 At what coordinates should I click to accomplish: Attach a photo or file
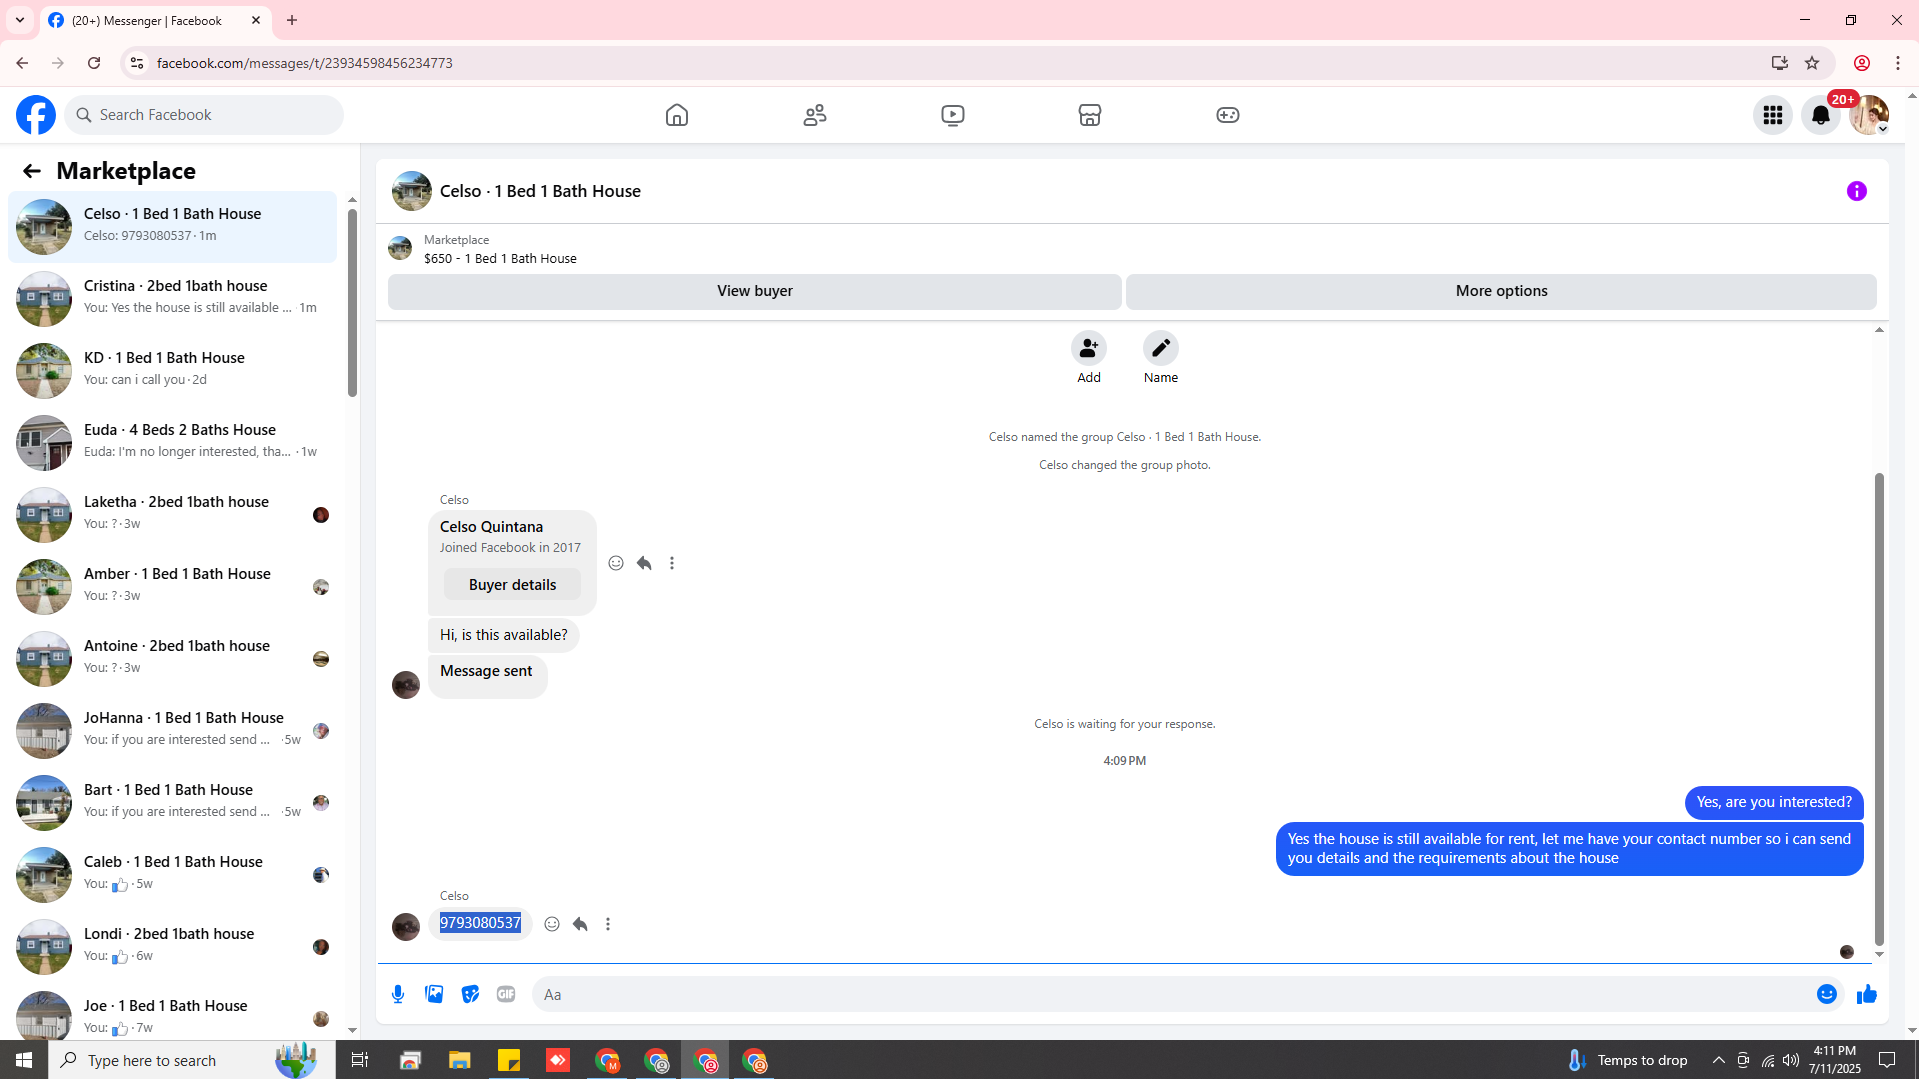(x=434, y=994)
